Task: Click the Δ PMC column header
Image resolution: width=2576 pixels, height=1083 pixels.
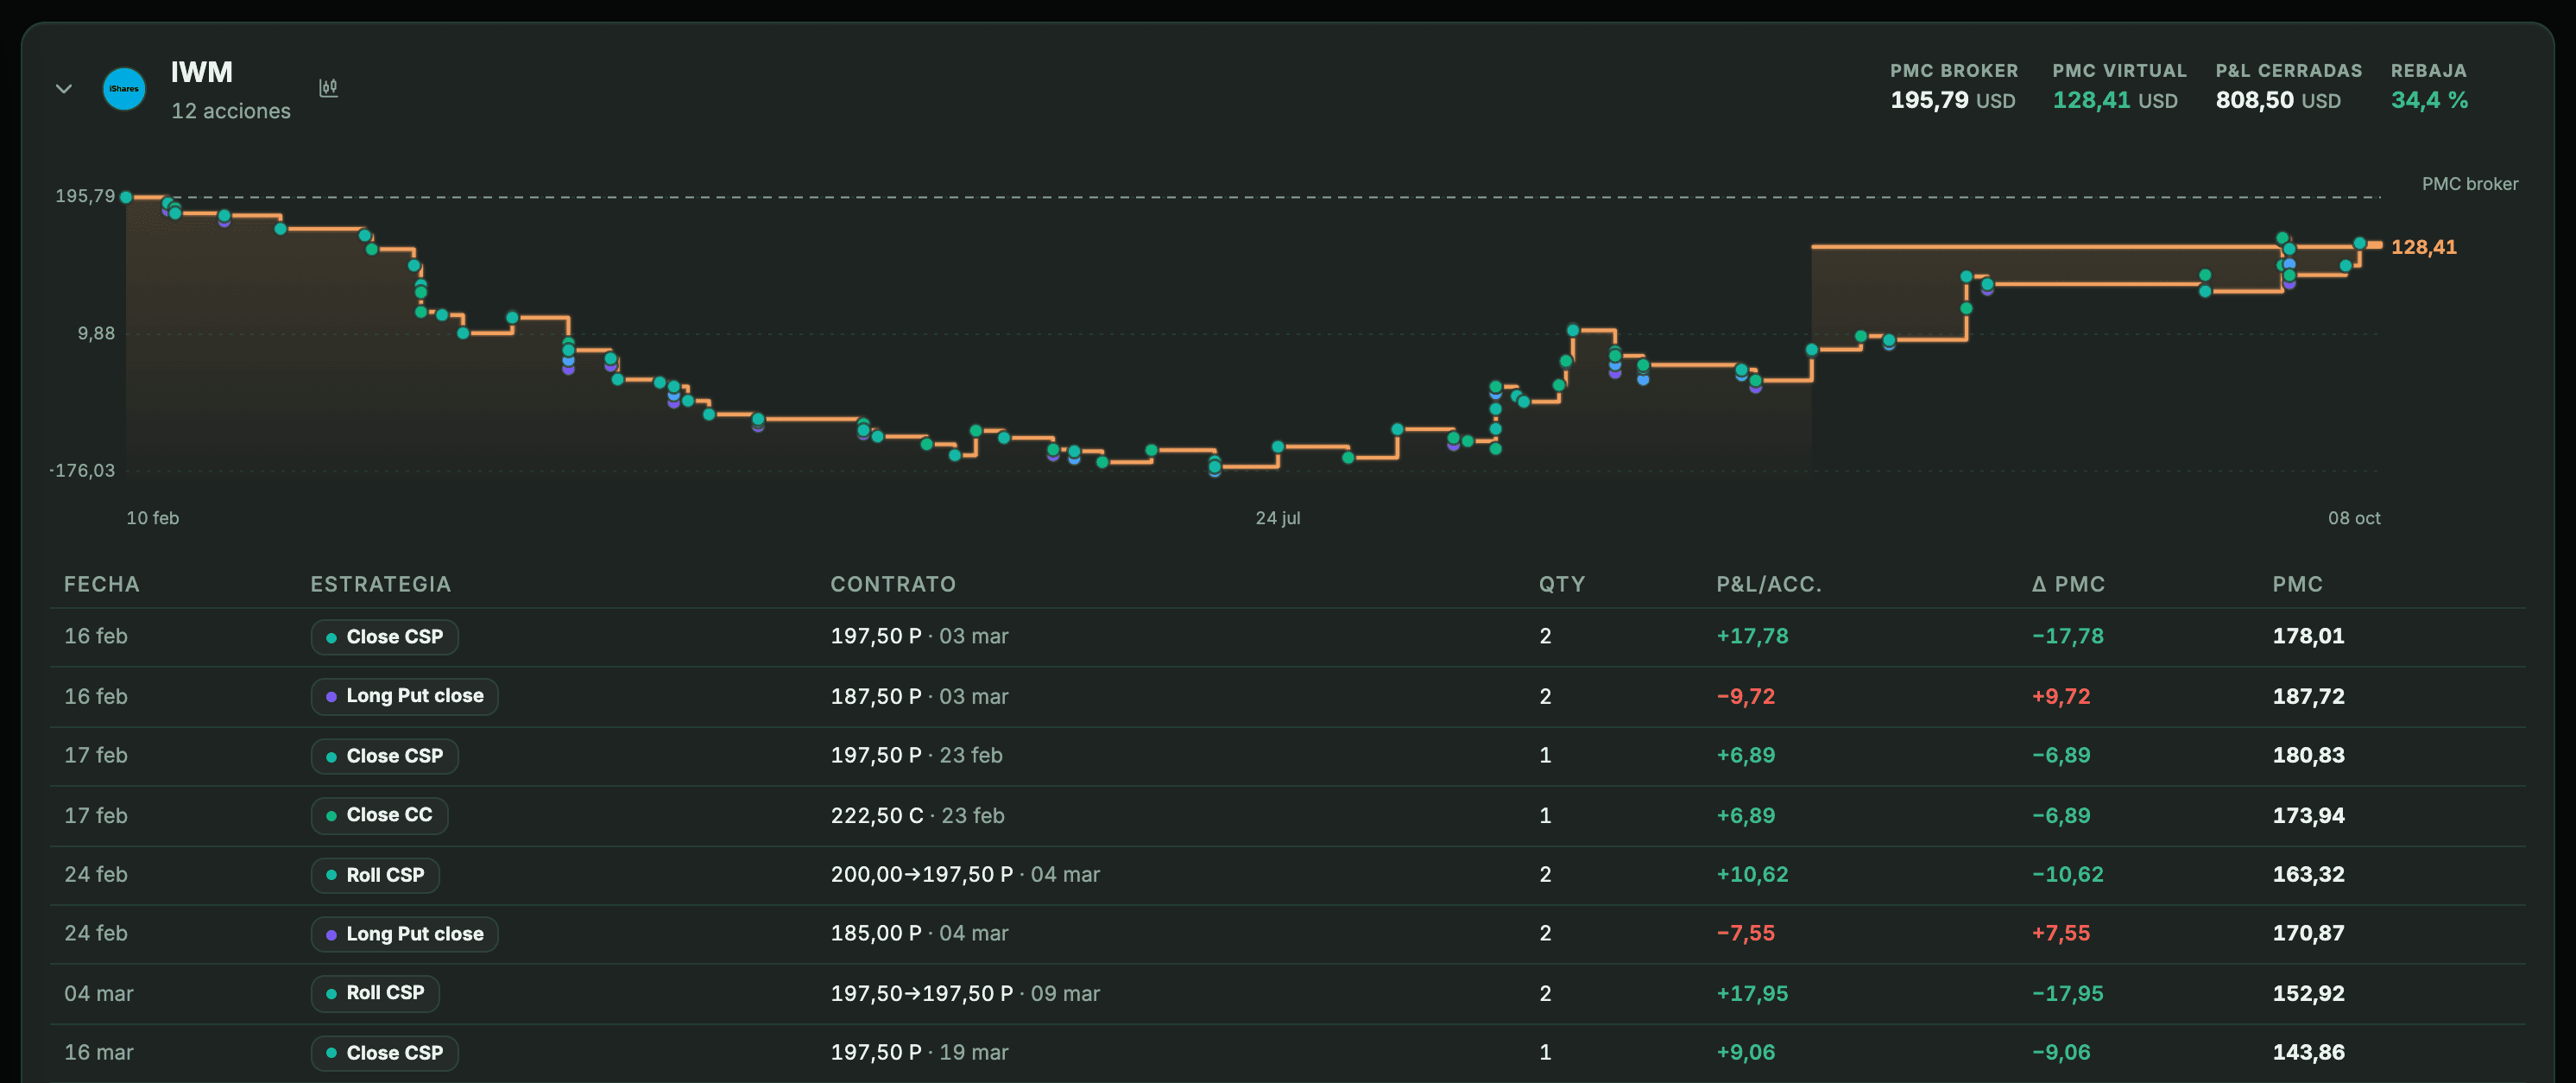Action: (x=2069, y=584)
